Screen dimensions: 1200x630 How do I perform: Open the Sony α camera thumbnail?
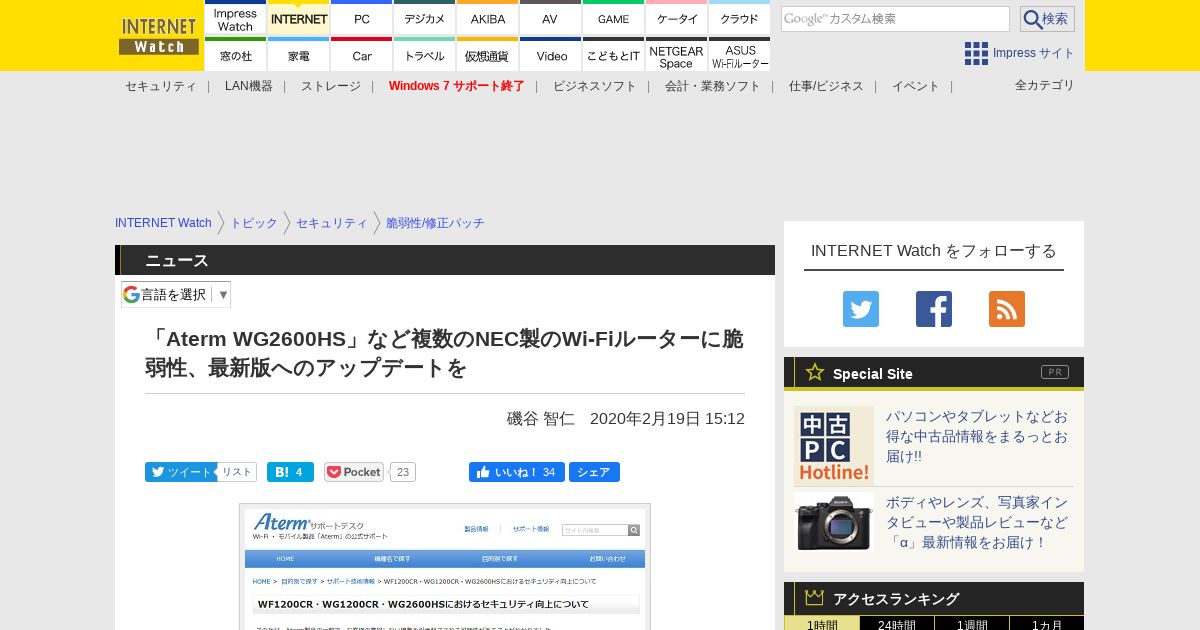pyautogui.click(x=834, y=522)
